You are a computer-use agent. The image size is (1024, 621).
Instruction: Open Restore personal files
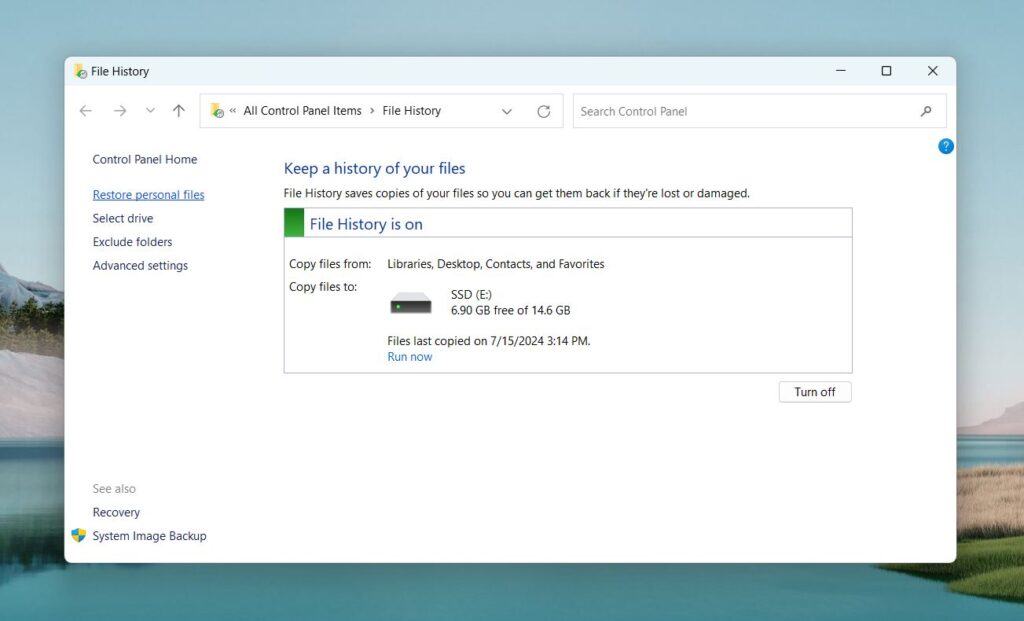[148, 194]
